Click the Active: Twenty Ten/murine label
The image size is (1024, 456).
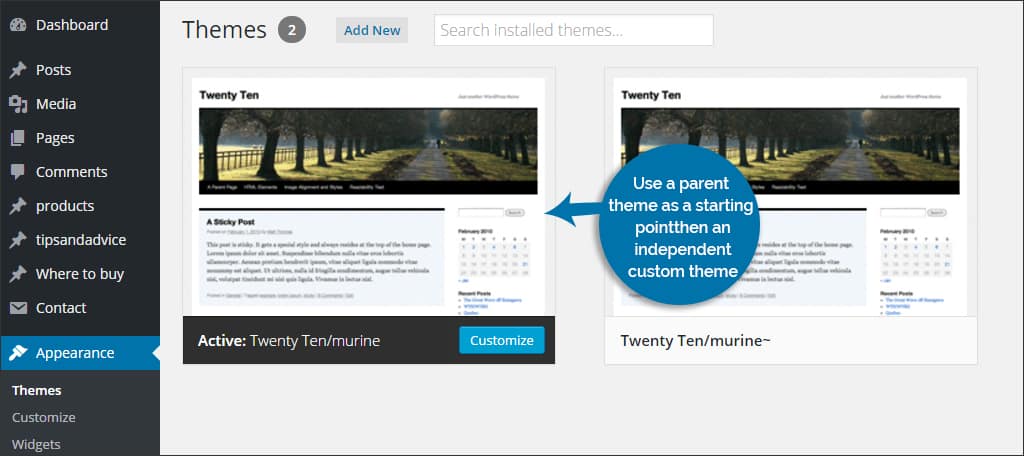(289, 341)
